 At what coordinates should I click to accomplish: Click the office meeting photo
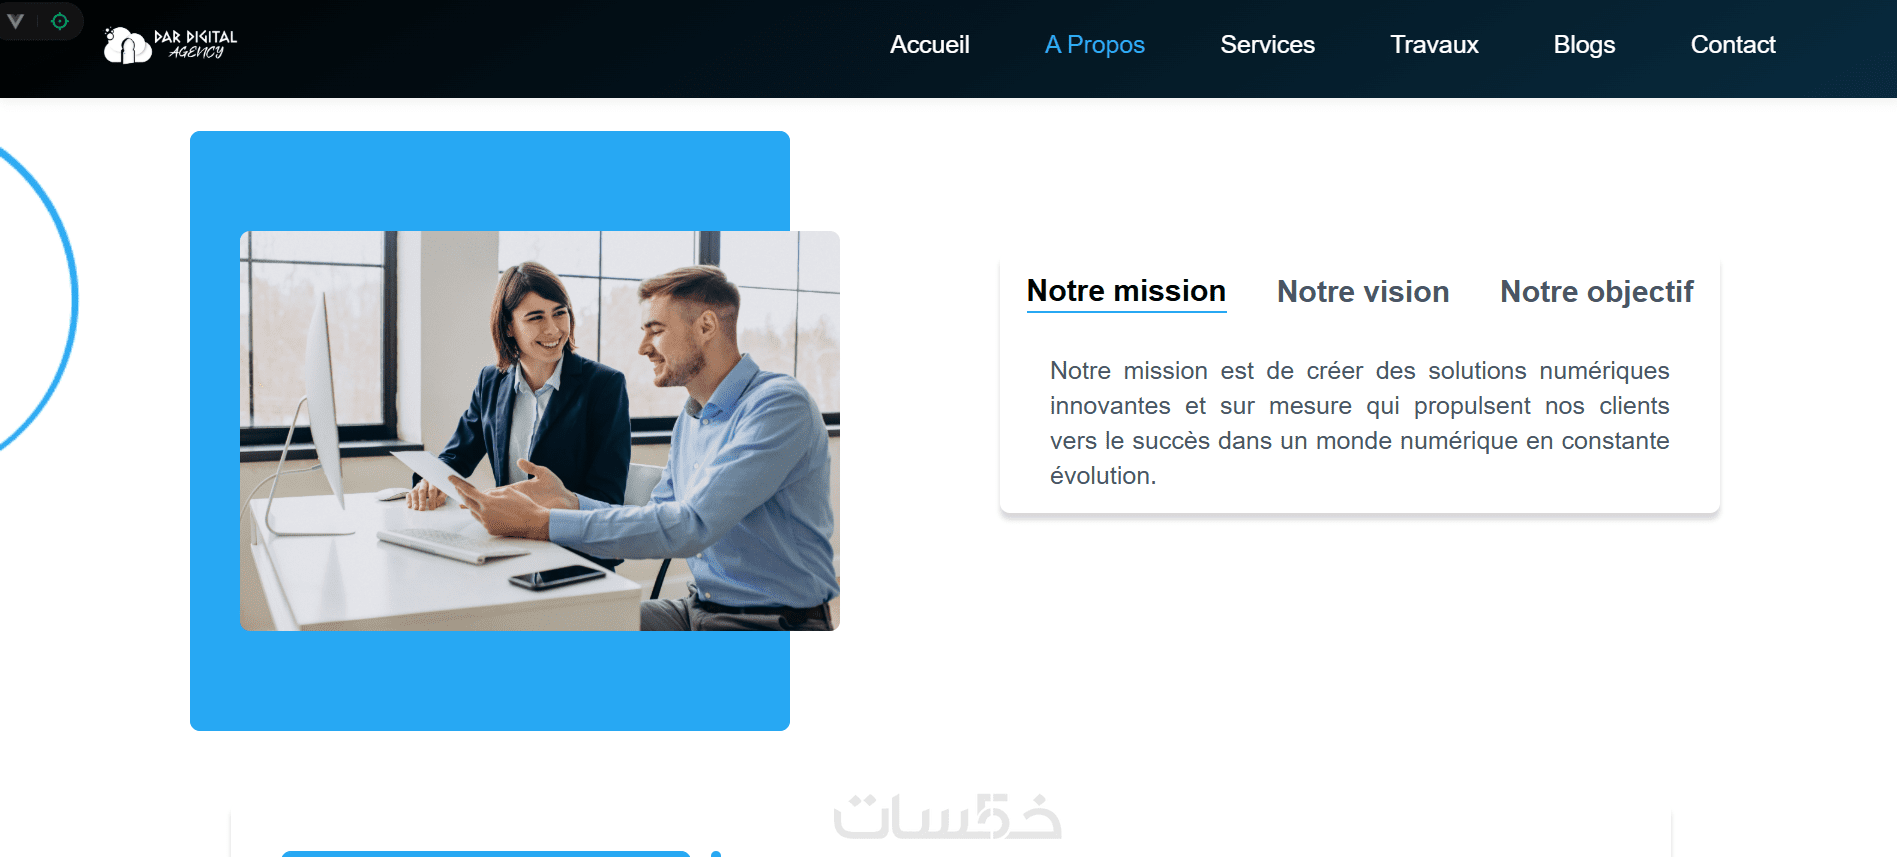(x=540, y=431)
